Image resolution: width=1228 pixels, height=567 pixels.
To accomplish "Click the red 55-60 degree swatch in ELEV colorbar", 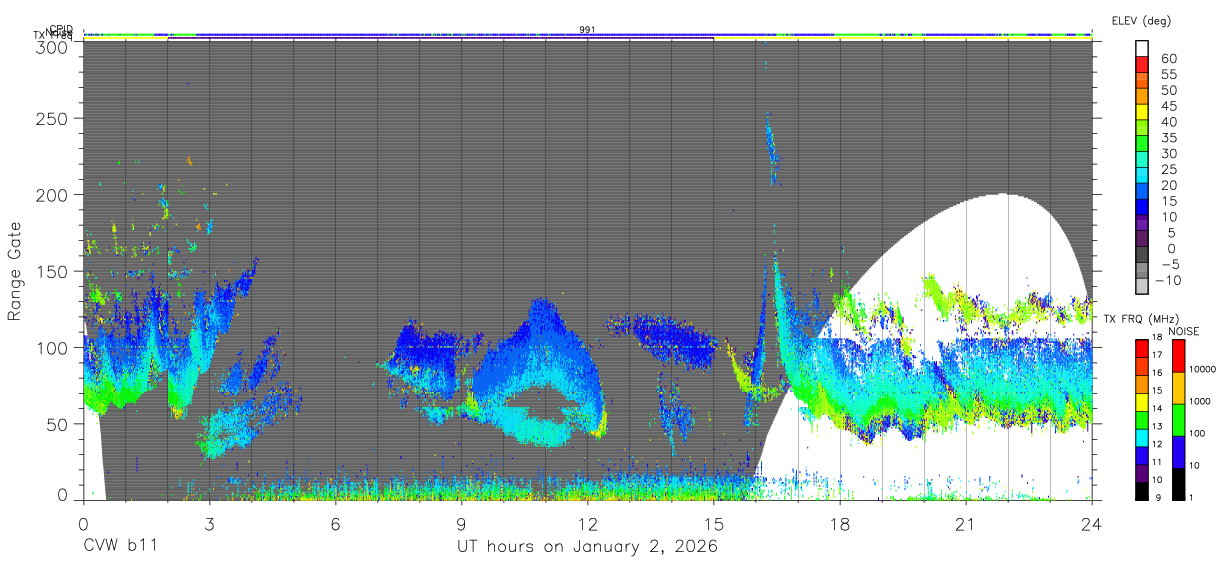I will coord(1142,64).
